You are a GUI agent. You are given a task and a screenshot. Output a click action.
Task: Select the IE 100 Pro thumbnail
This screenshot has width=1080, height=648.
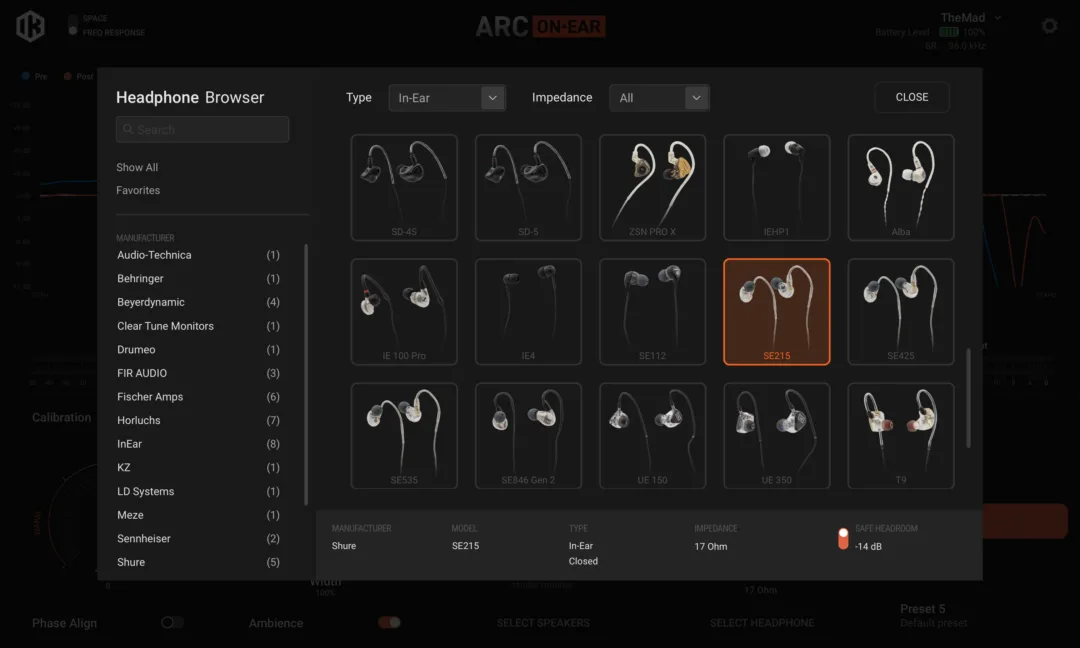click(404, 312)
